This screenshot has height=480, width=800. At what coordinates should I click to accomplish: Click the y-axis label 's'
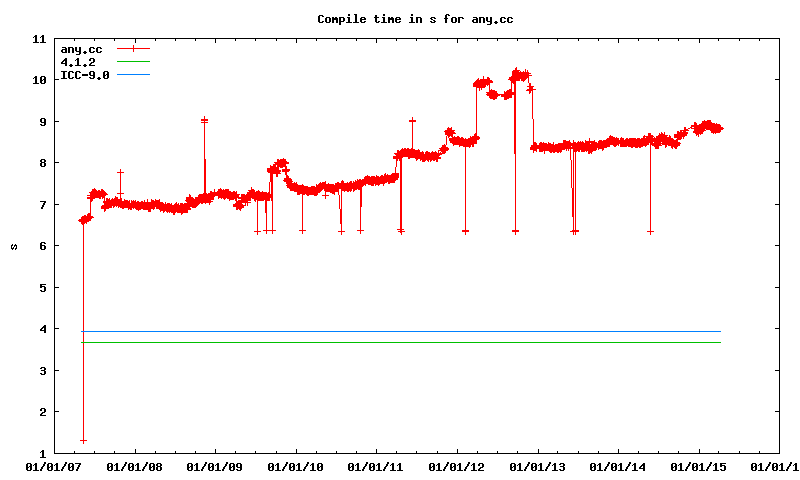[x=13, y=246]
